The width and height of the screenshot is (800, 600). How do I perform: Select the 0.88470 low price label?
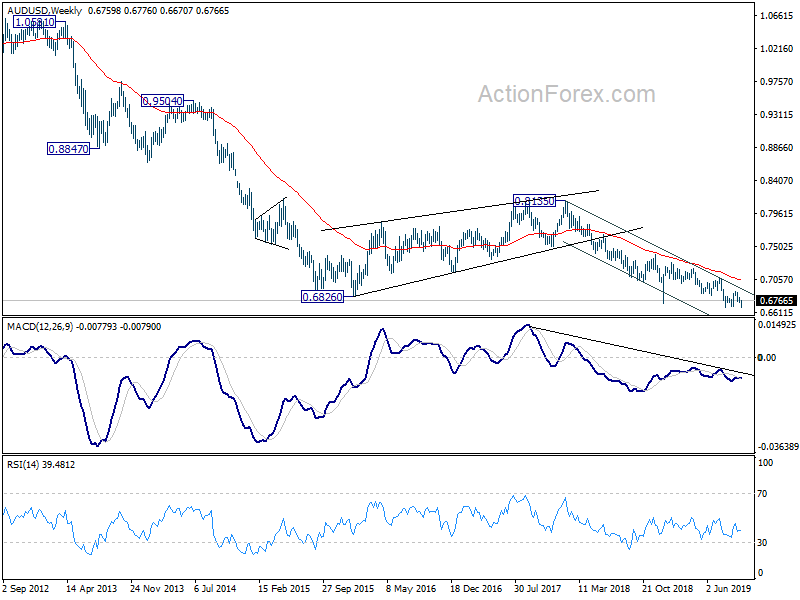(x=68, y=149)
